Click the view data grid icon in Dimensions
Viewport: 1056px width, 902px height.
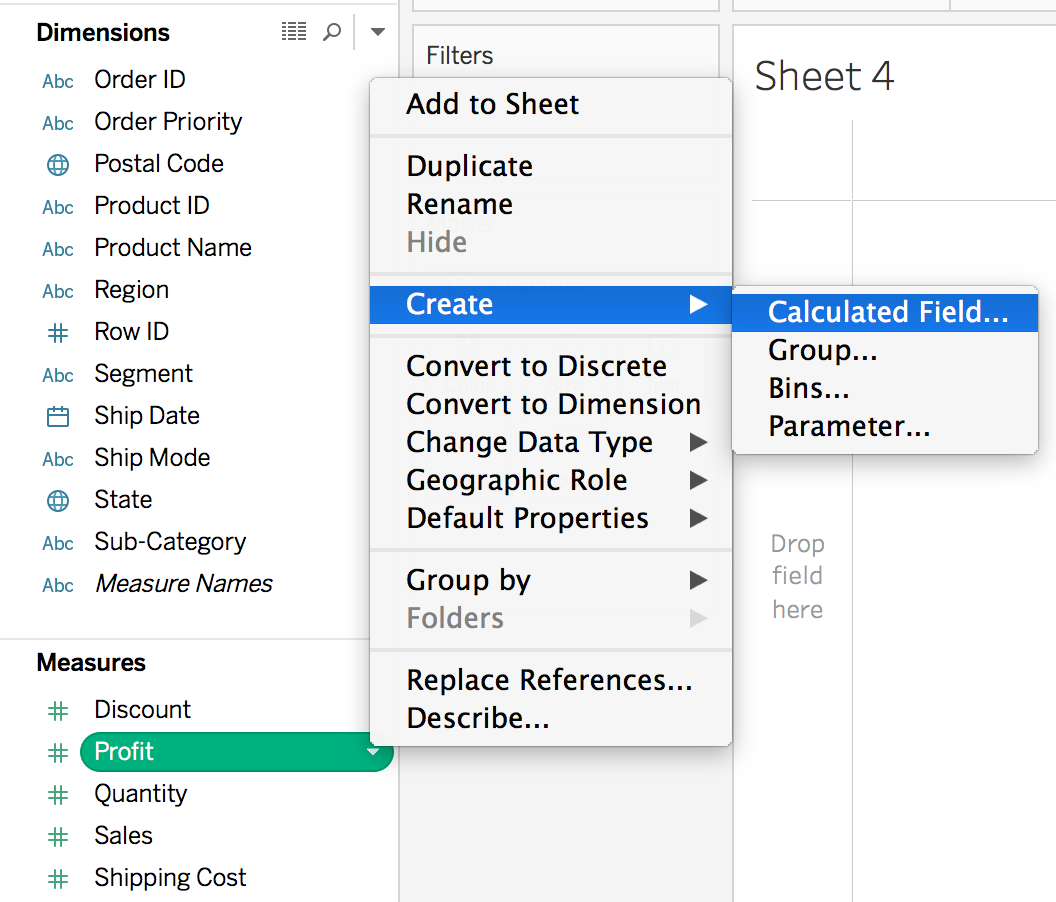tap(294, 32)
